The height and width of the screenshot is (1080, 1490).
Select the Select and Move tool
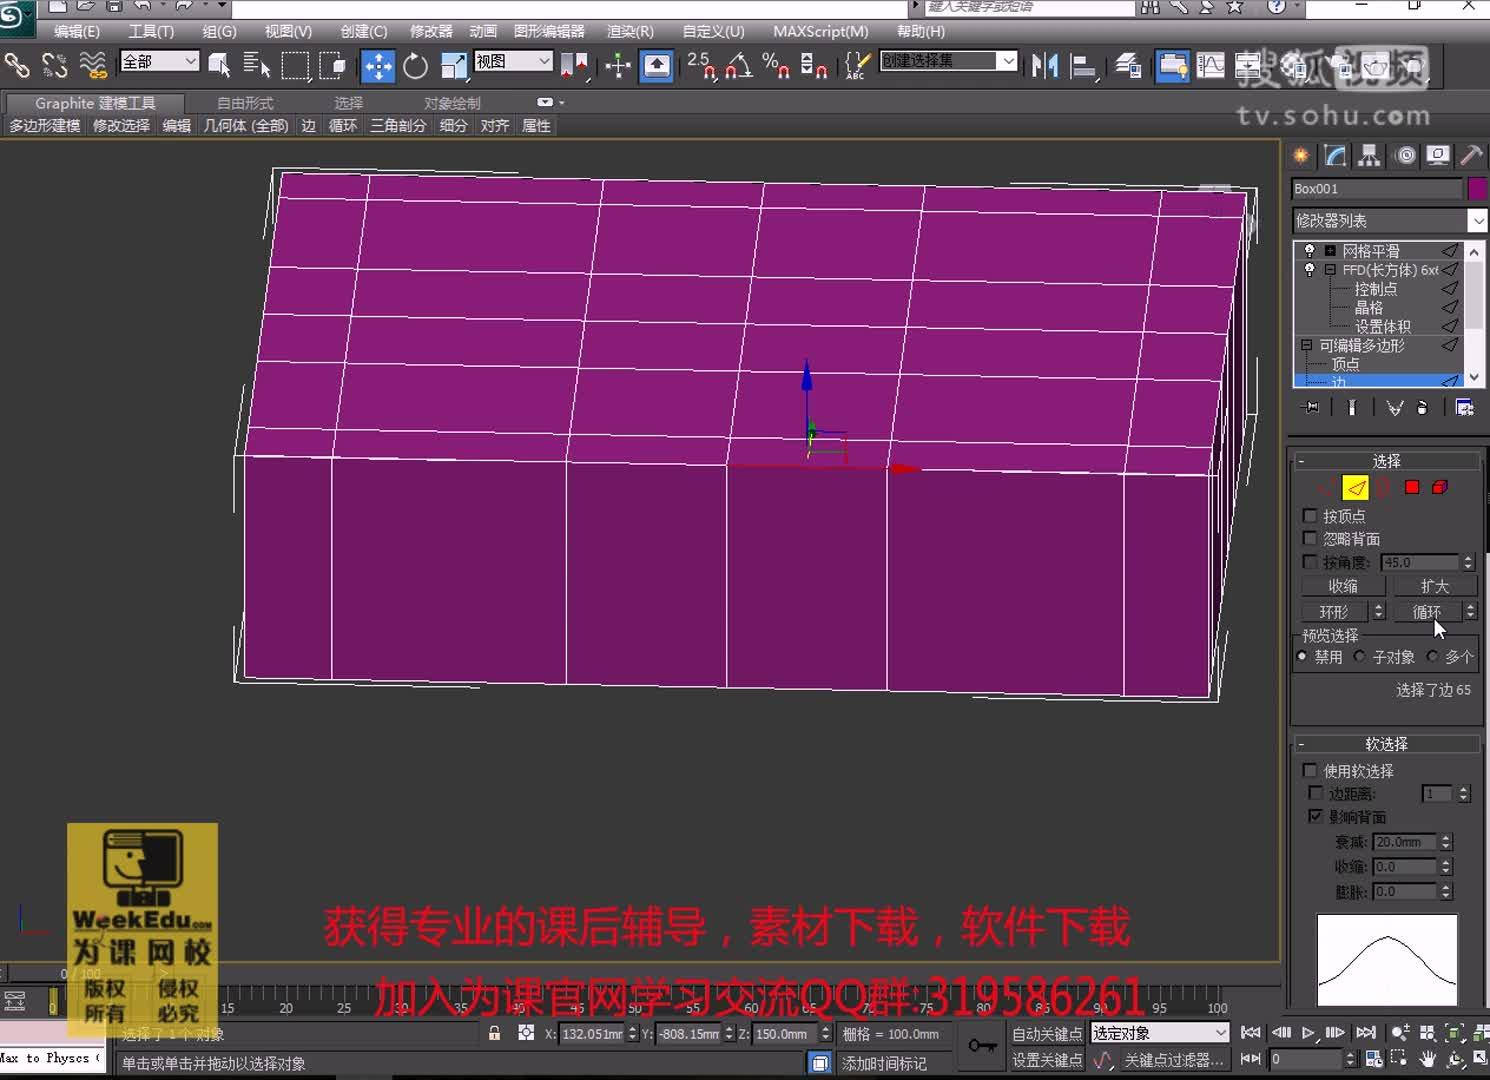tap(377, 65)
